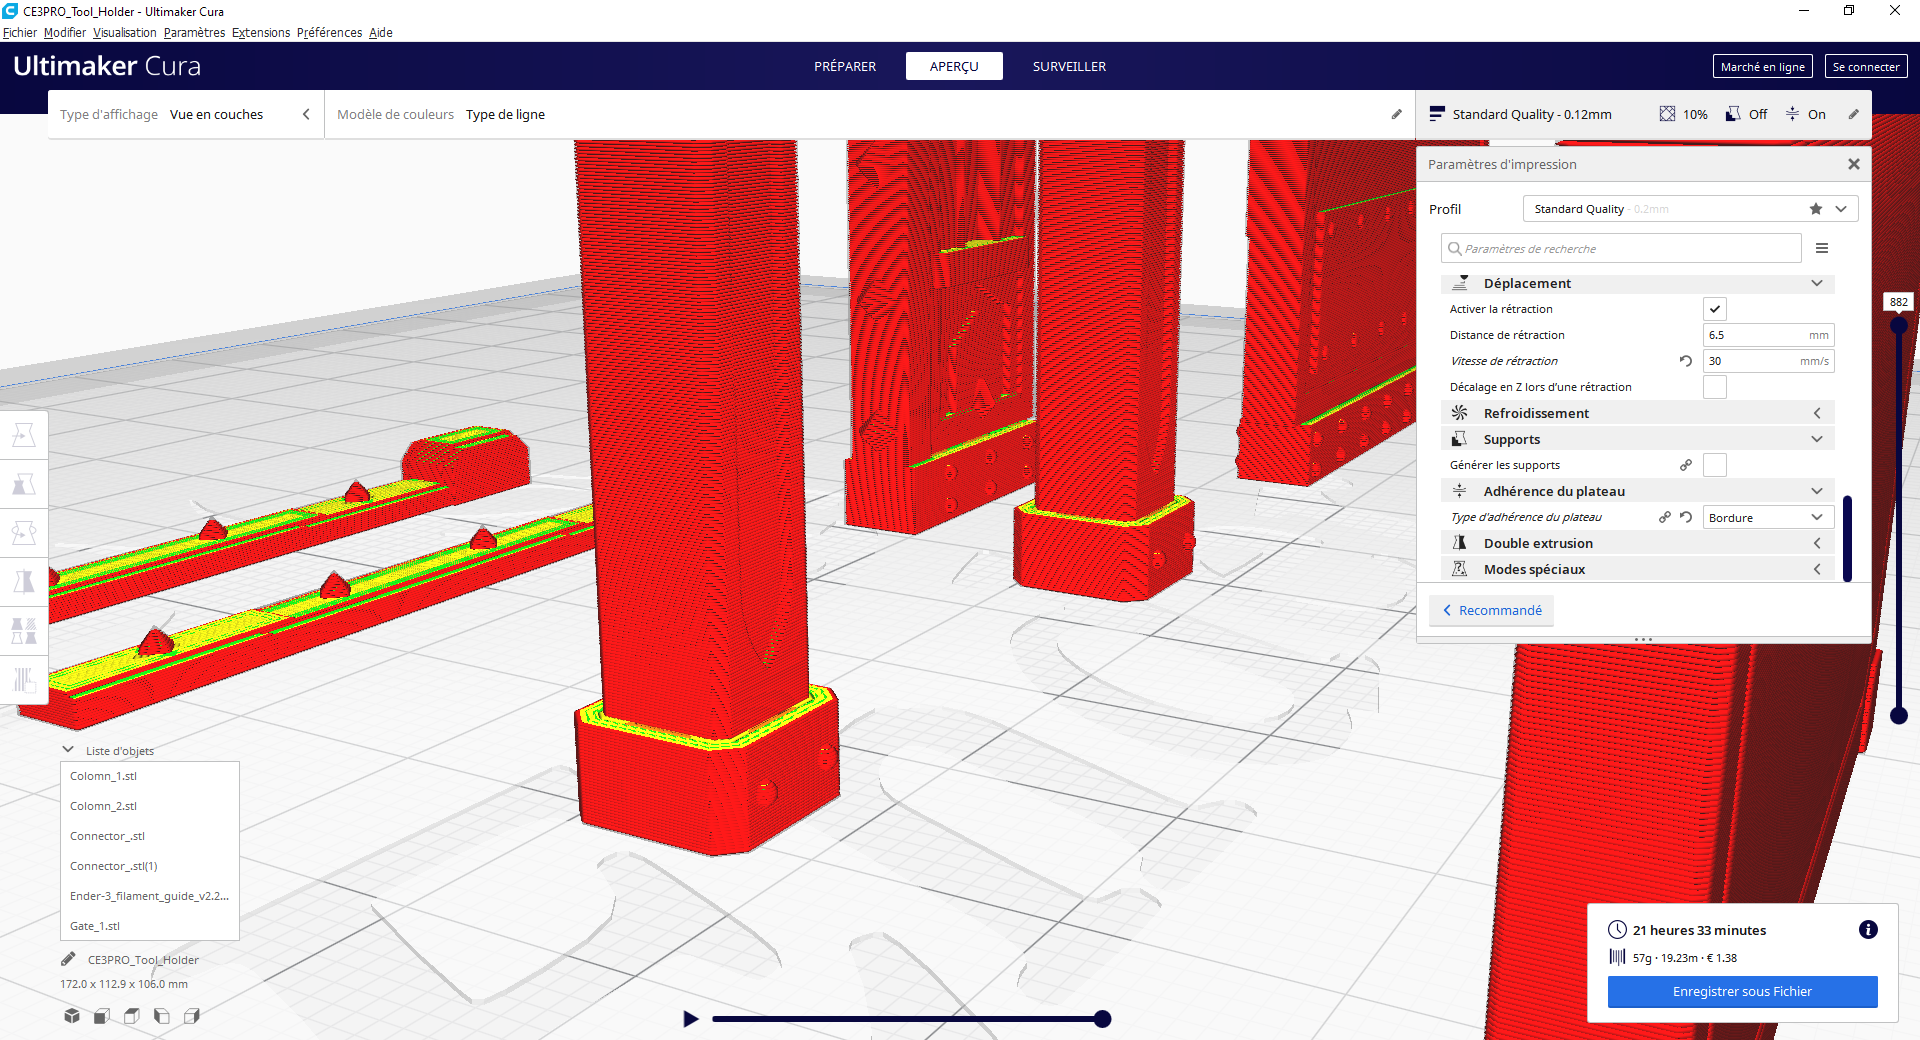Image resolution: width=1920 pixels, height=1040 pixels.
Task: Open the settings visibility hamburger menu
Action: coord(1822,248)
